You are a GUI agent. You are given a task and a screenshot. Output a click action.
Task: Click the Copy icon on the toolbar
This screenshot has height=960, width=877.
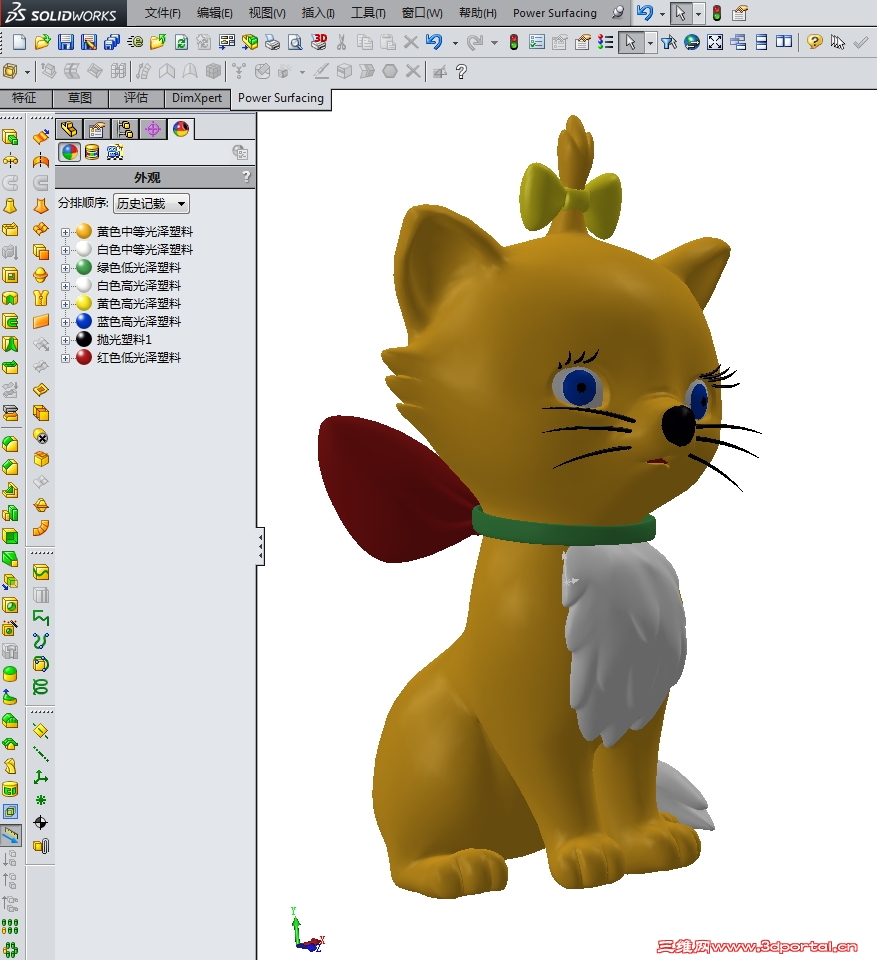[x=364, y=42]
